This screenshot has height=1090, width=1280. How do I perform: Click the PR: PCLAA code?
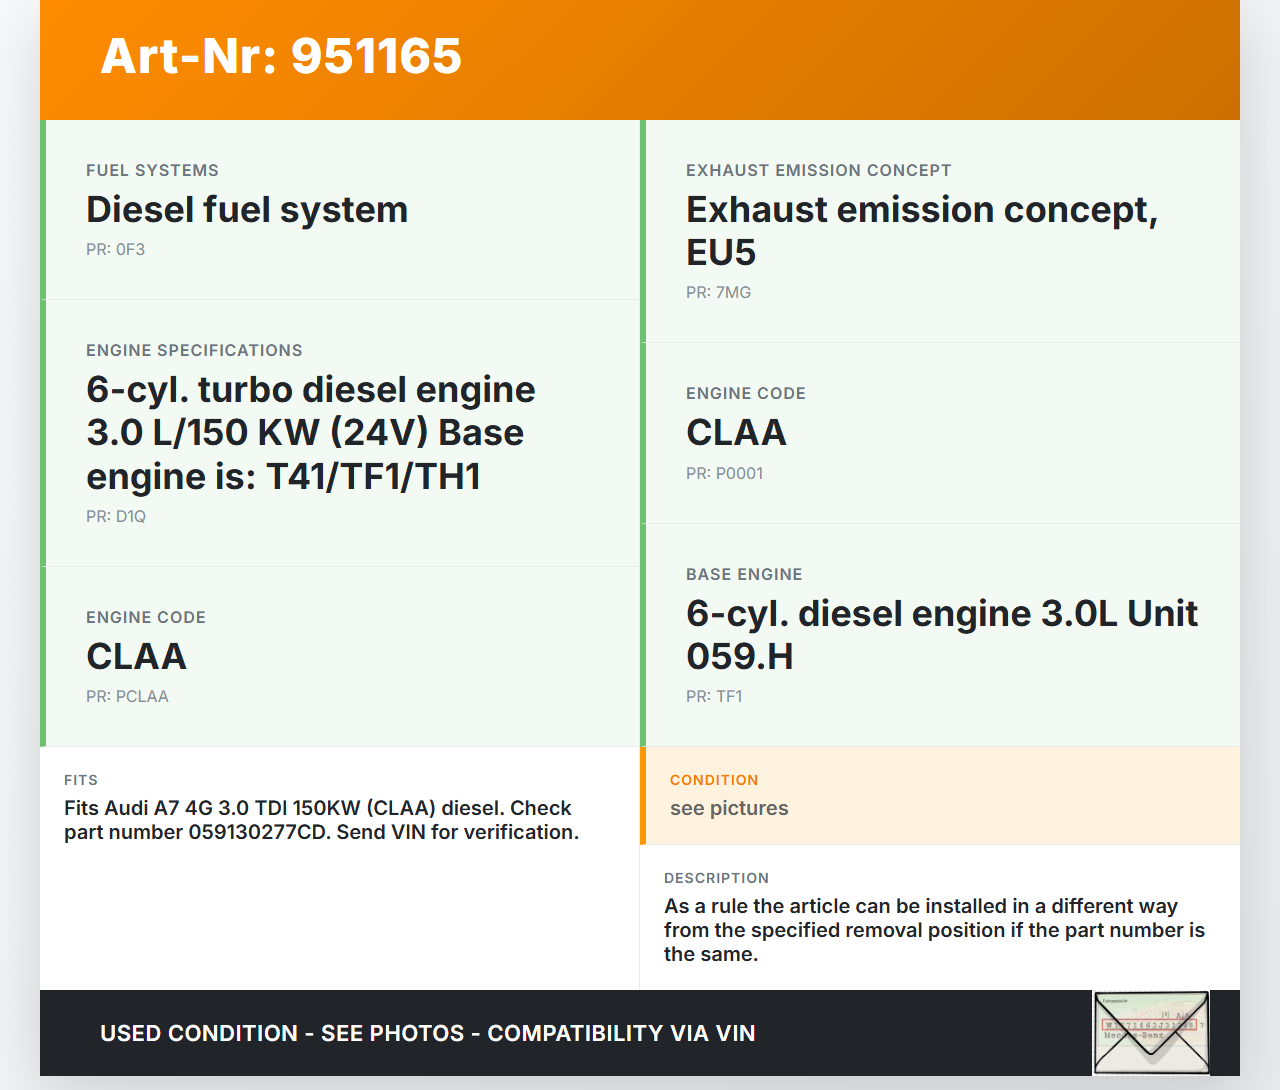click(x=127, y=697)
